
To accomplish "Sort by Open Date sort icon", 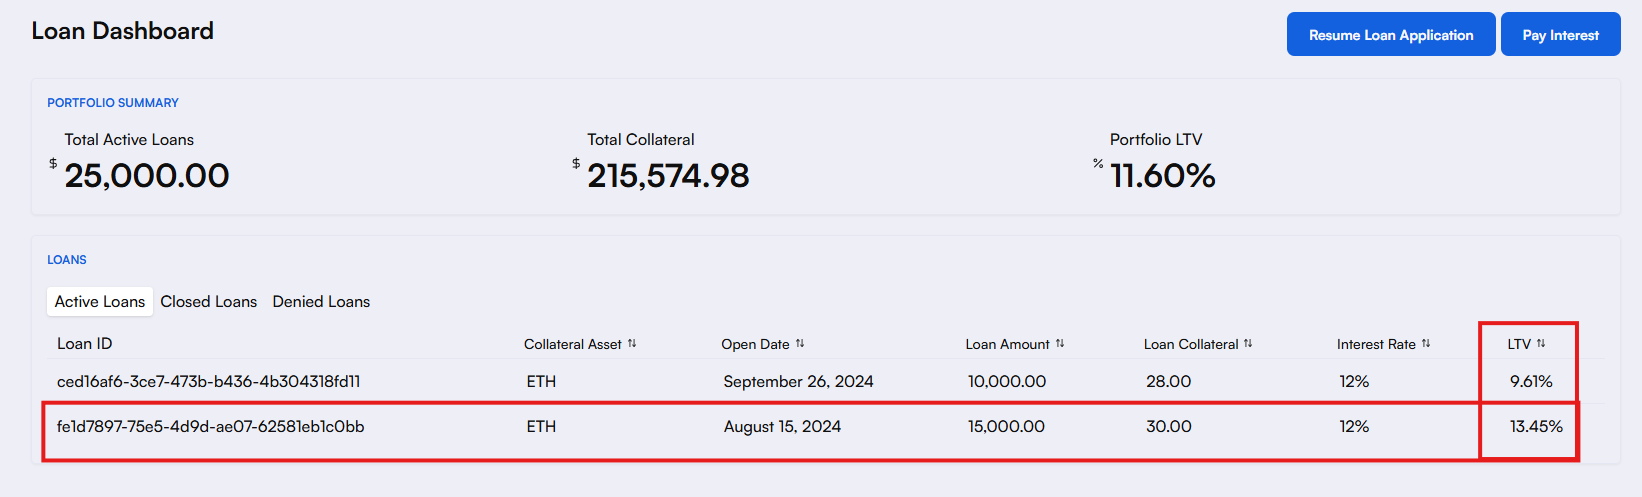I will click(x=800, y=343).
